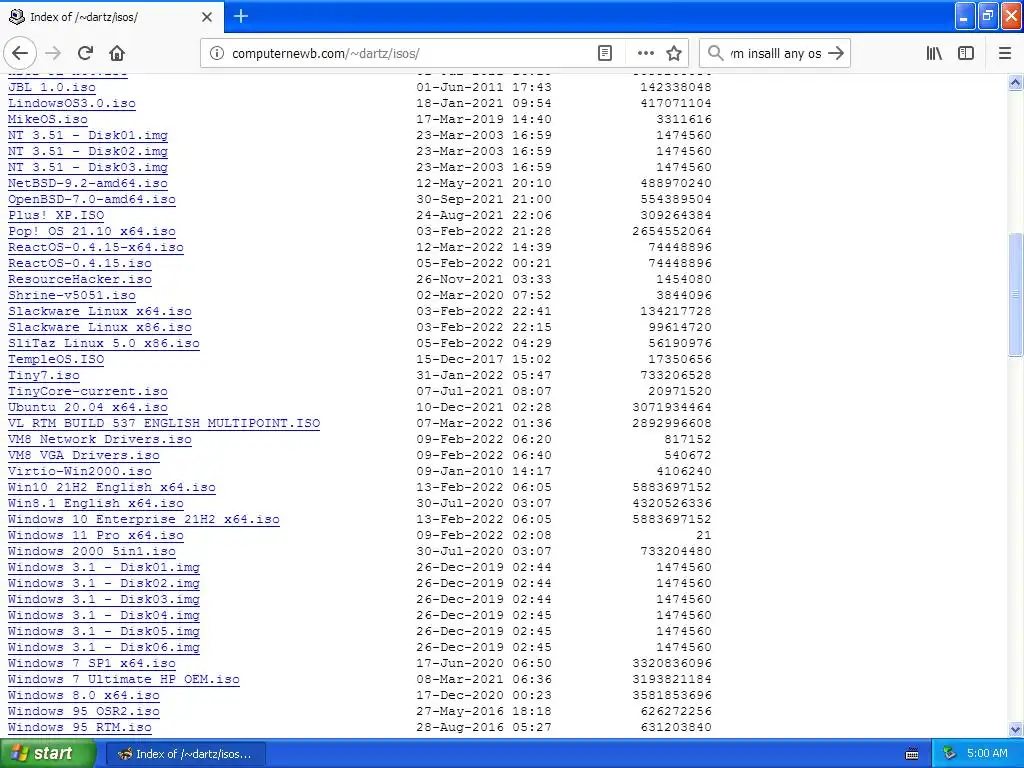Viewport: 1024px width, 768px height.
Task: Click Plus! XP.ISO link
Action: tap(56, 216)
